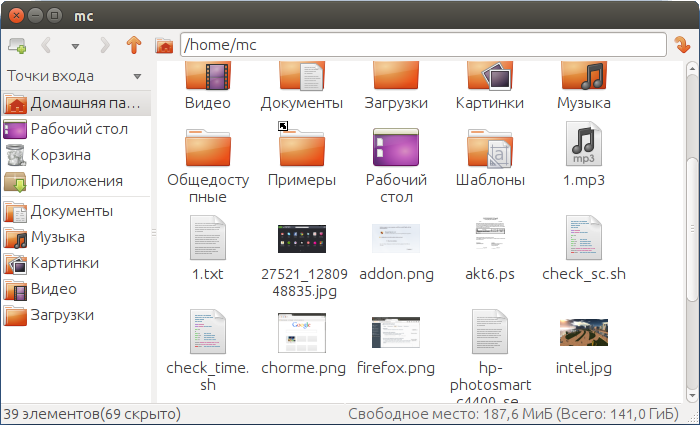Image resolution: width=700 pixels, height=425 pixels.
Task: Click the /home/mc path field
Action: pyautogui.click(x=423, y=45)
